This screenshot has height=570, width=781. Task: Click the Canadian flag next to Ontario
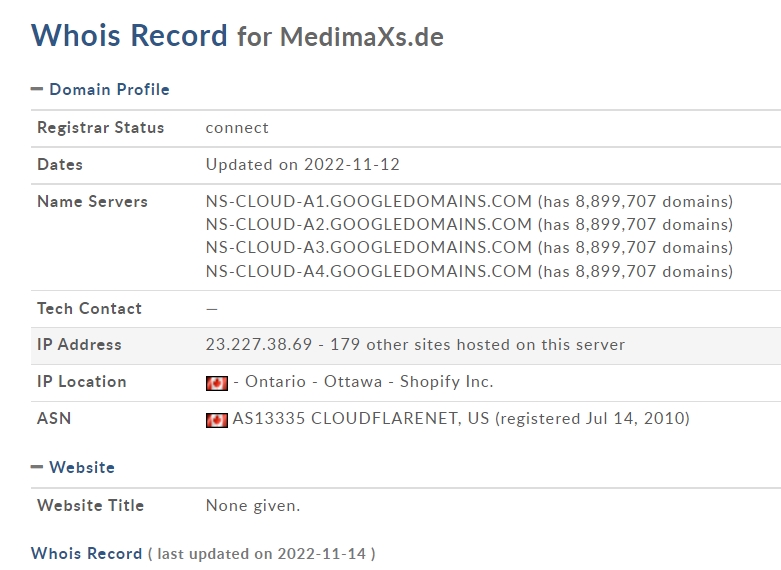coord(217,383)
